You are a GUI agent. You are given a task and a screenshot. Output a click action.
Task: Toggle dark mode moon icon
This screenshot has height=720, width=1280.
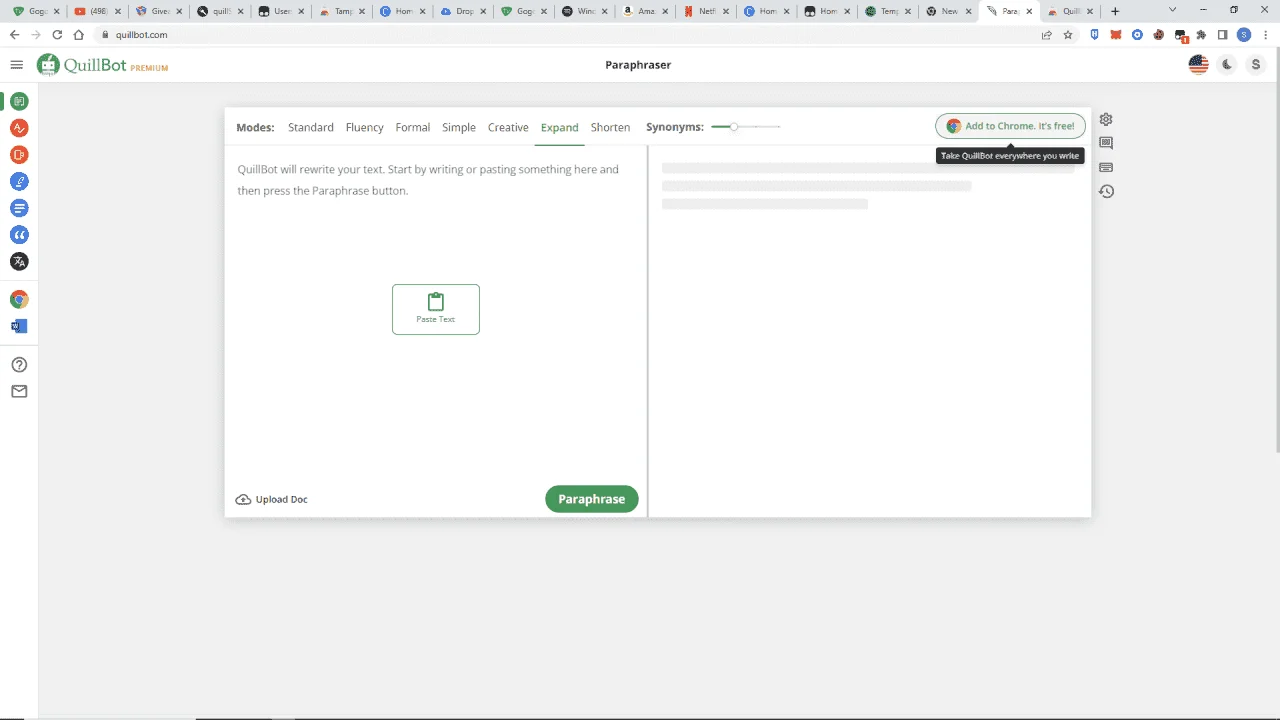point(1227,65)
